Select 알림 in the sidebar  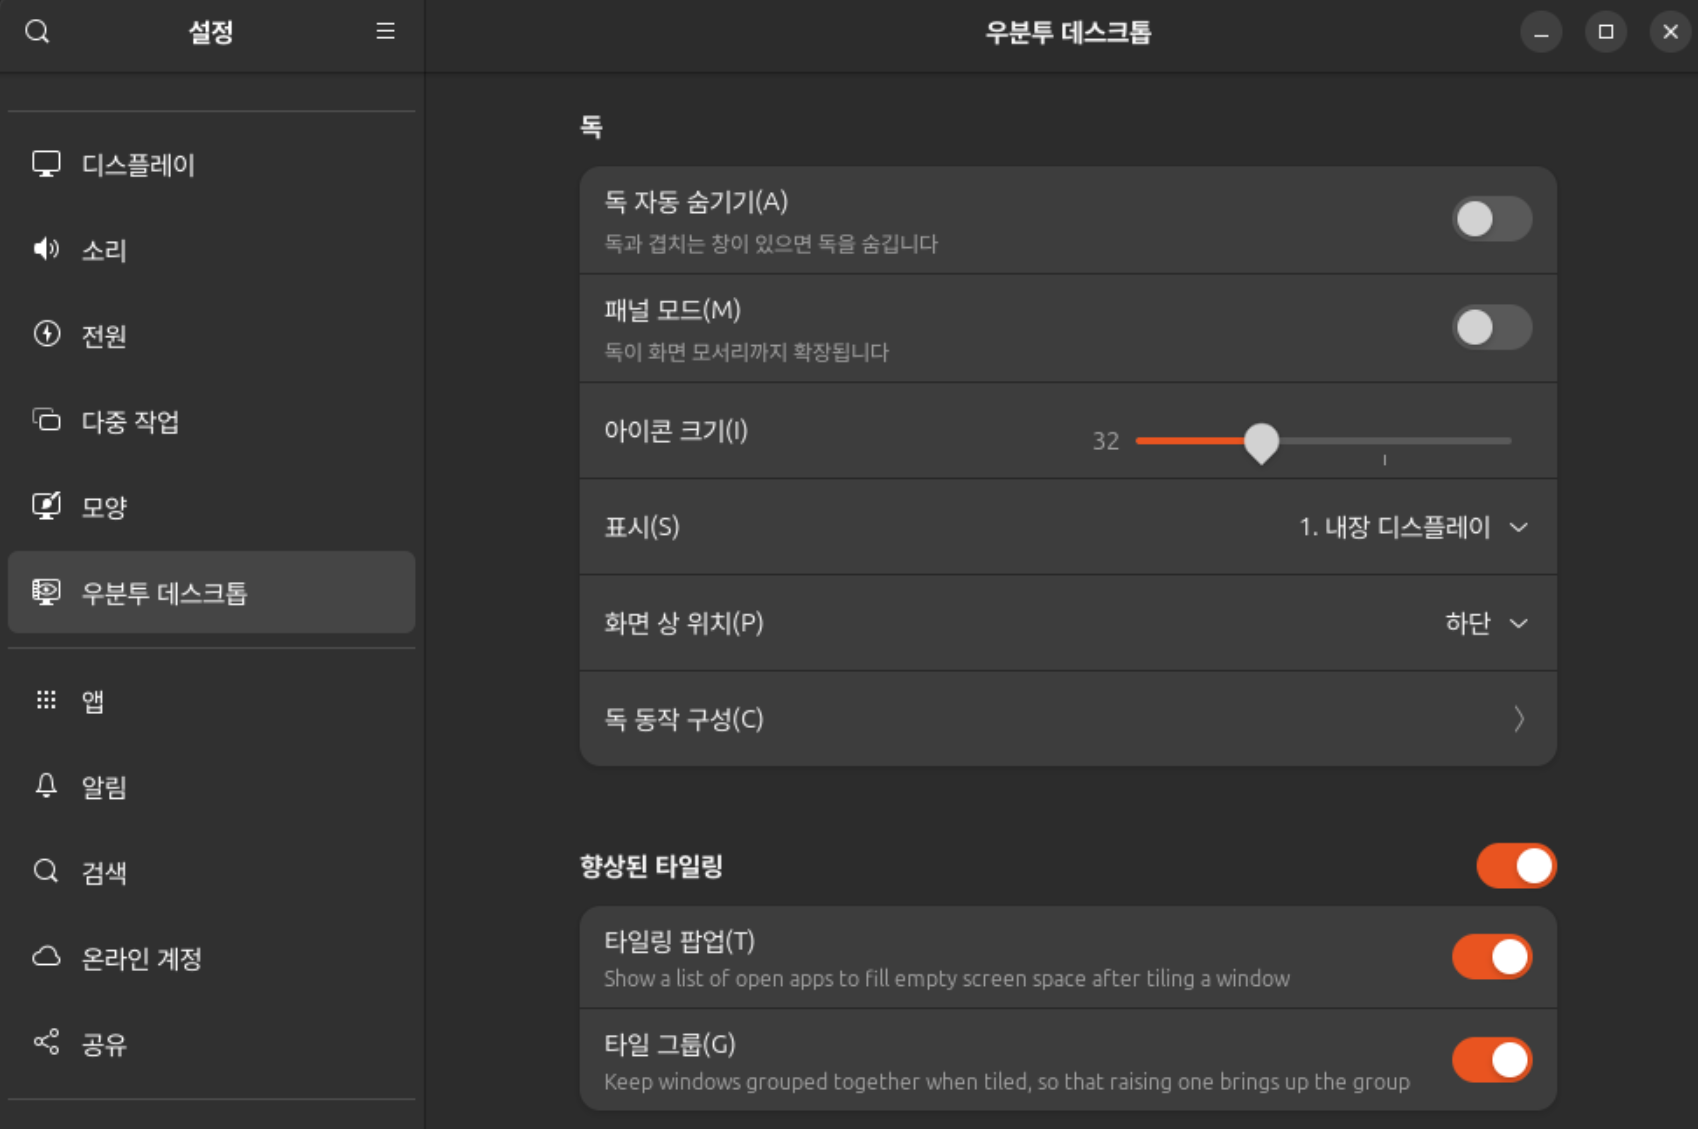(211, 787)
